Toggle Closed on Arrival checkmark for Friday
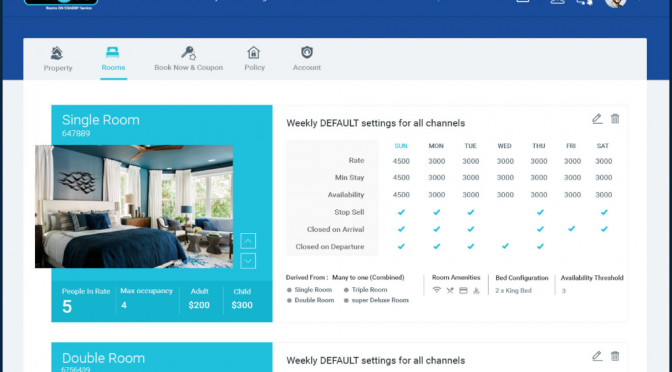The width and height of the screenshot is (672, 372). [571, 229]
